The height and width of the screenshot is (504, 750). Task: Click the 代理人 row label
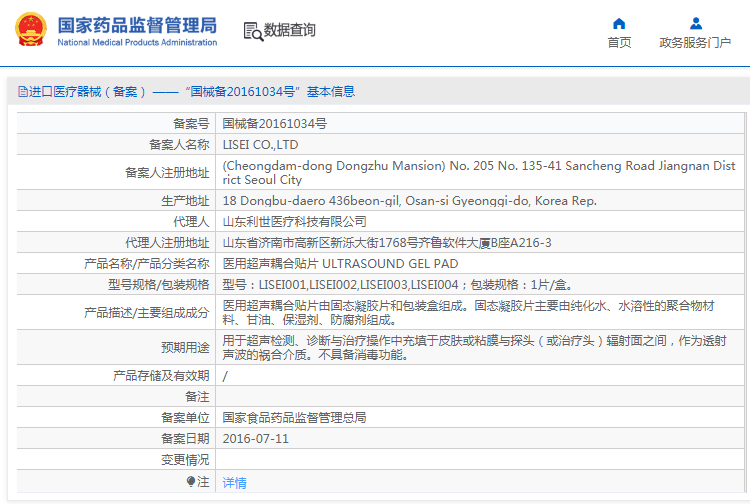191,221
